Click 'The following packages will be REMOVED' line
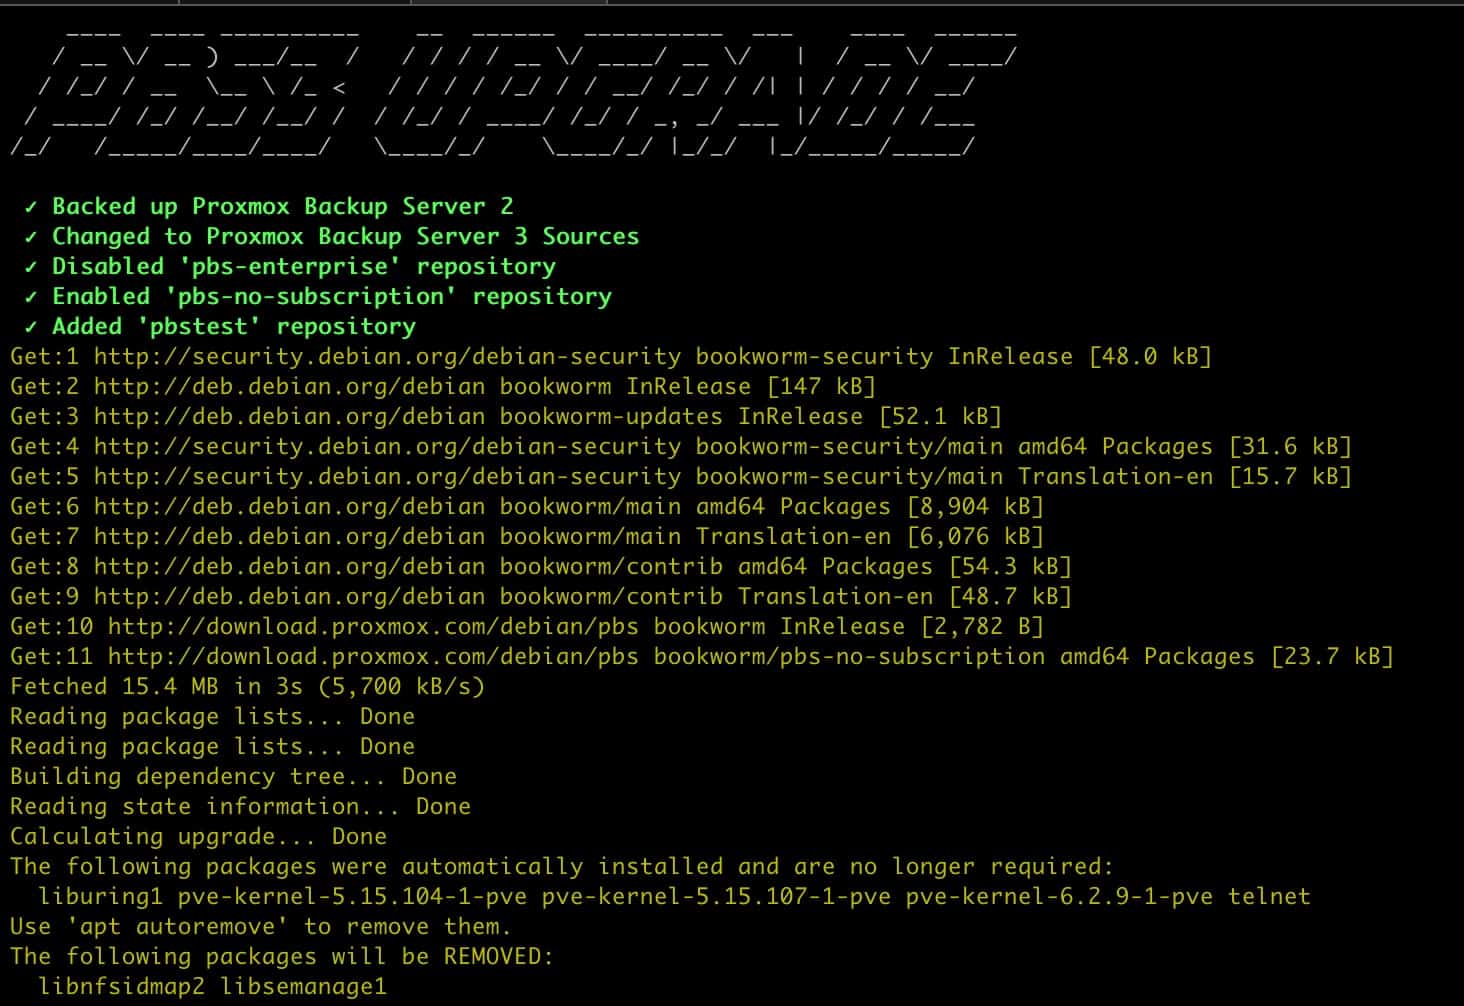This screenshot has width=1464, height=1006. (x=282, y=956)
